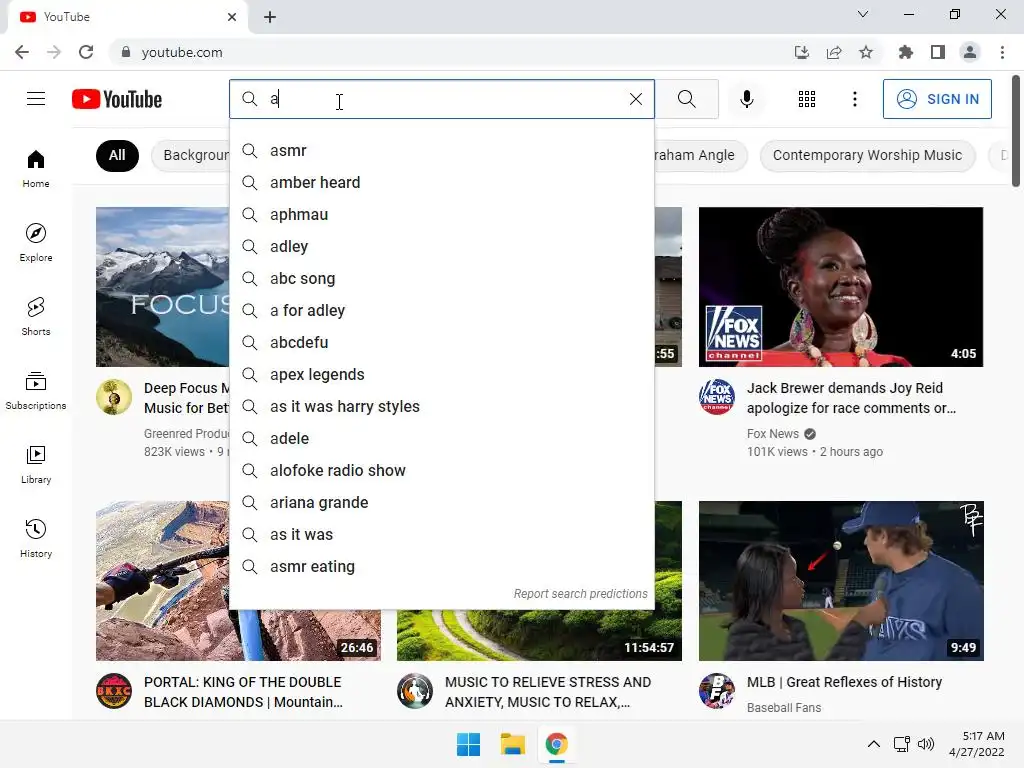1024x768 pixels.
Task: Open 'MLB | Great Reflexes of History' title
Action: (844, 682)
